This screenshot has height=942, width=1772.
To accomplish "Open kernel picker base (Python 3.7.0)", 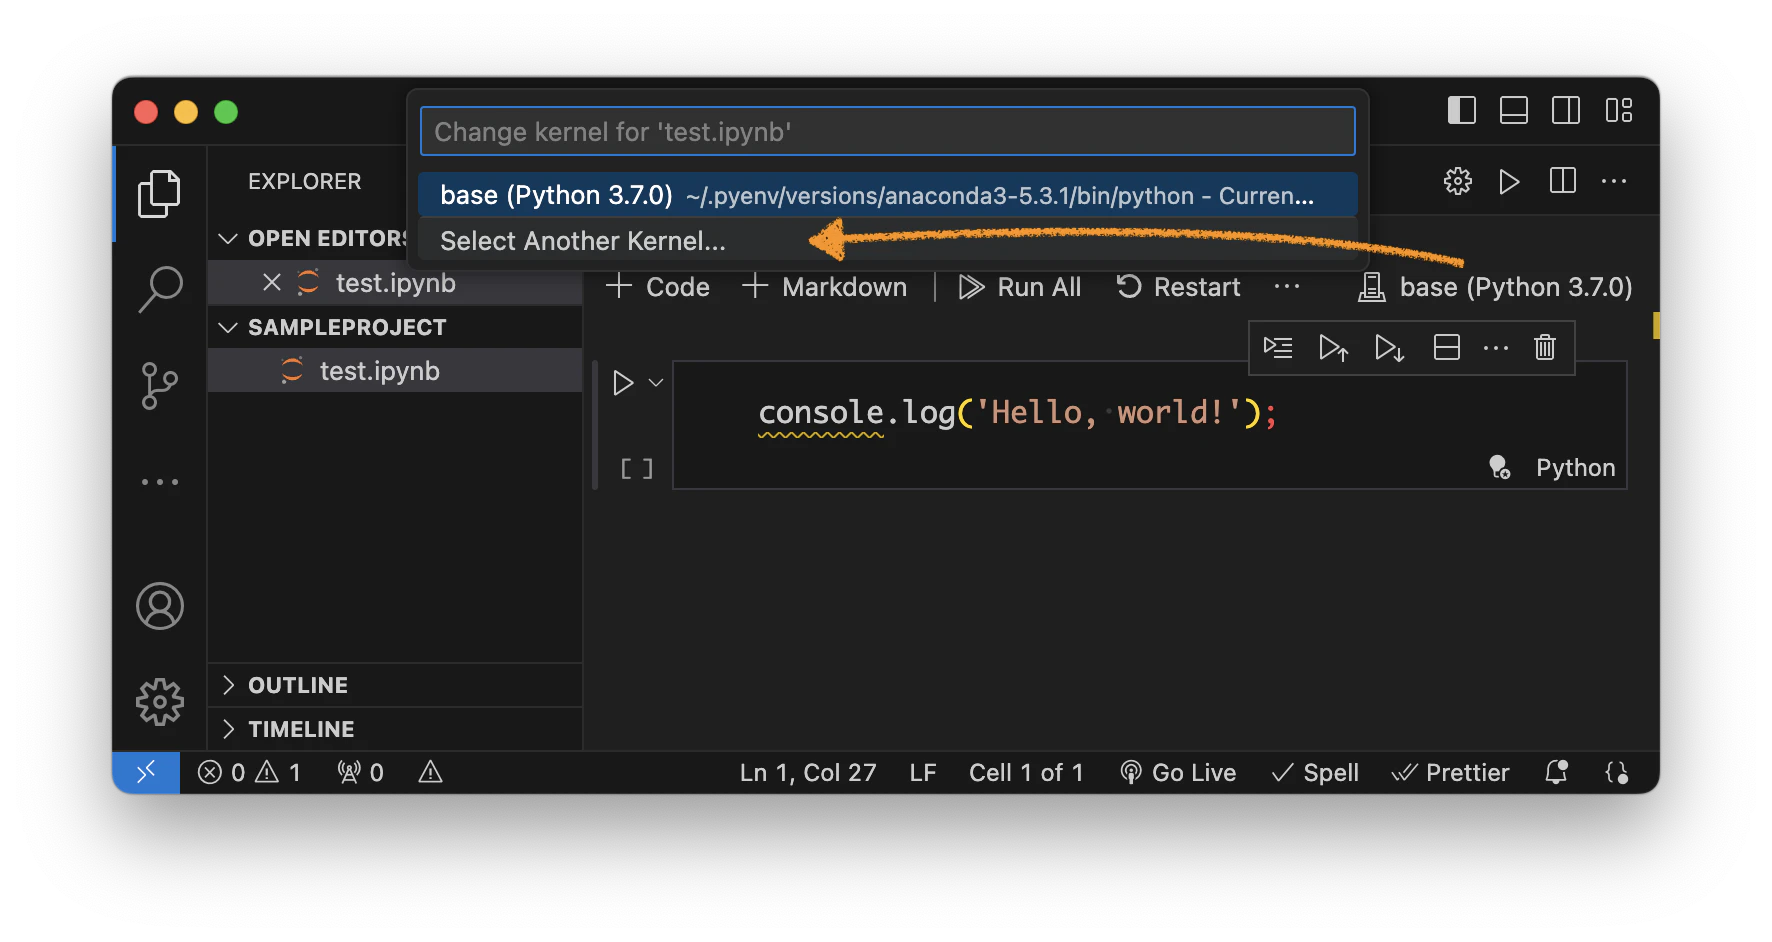I will tap(1495, 287).
